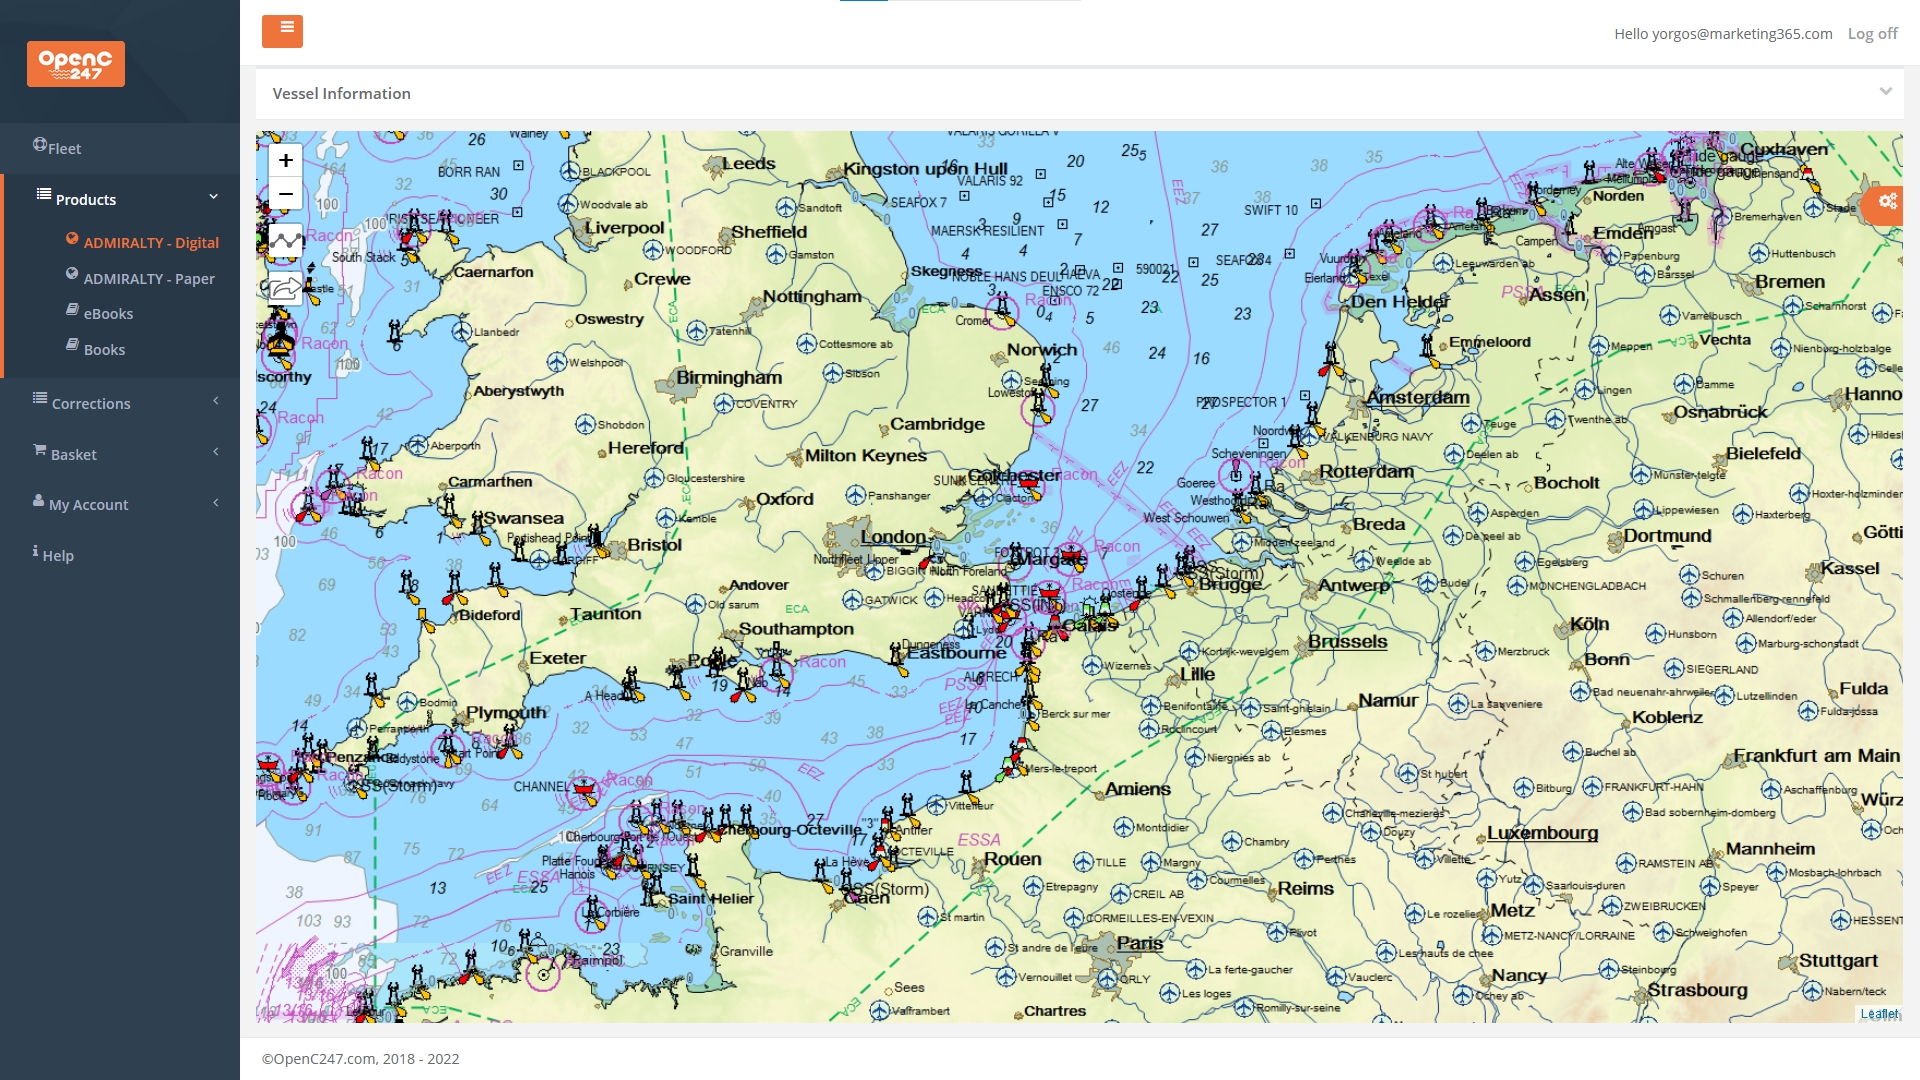Click the share map icon below the route tool
1920x1080 pixels.
[x=285, y=289]
